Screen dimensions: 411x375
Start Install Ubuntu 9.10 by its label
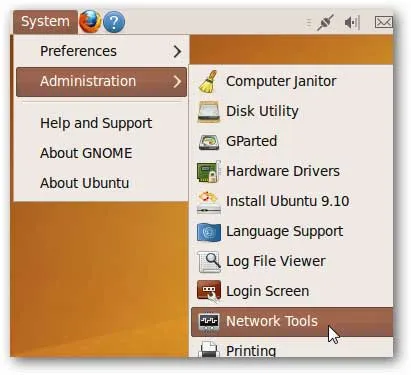click(x=288, y=201)
